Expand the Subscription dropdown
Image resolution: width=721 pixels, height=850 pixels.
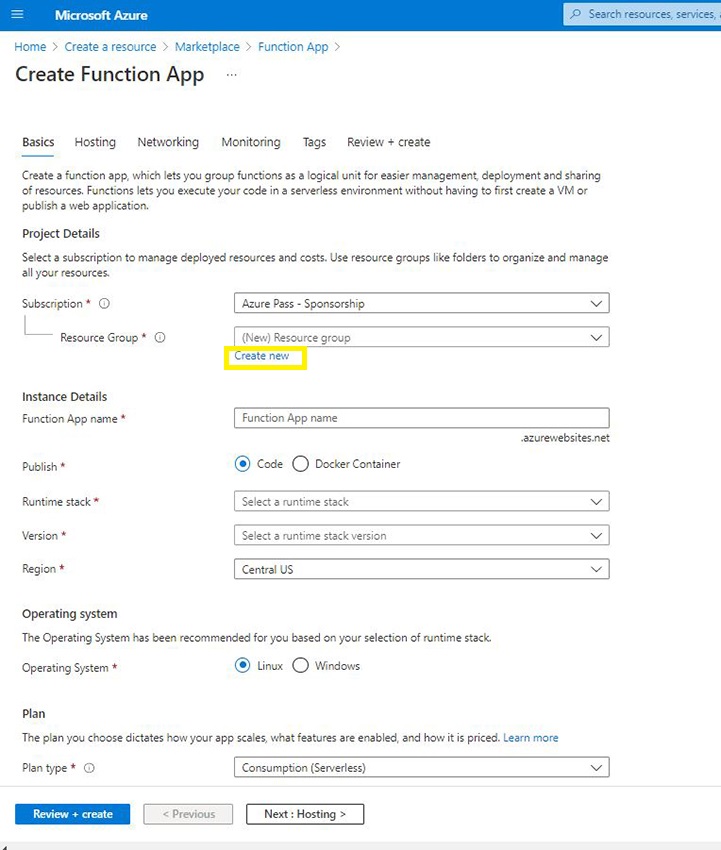click(x=421, y=303)
